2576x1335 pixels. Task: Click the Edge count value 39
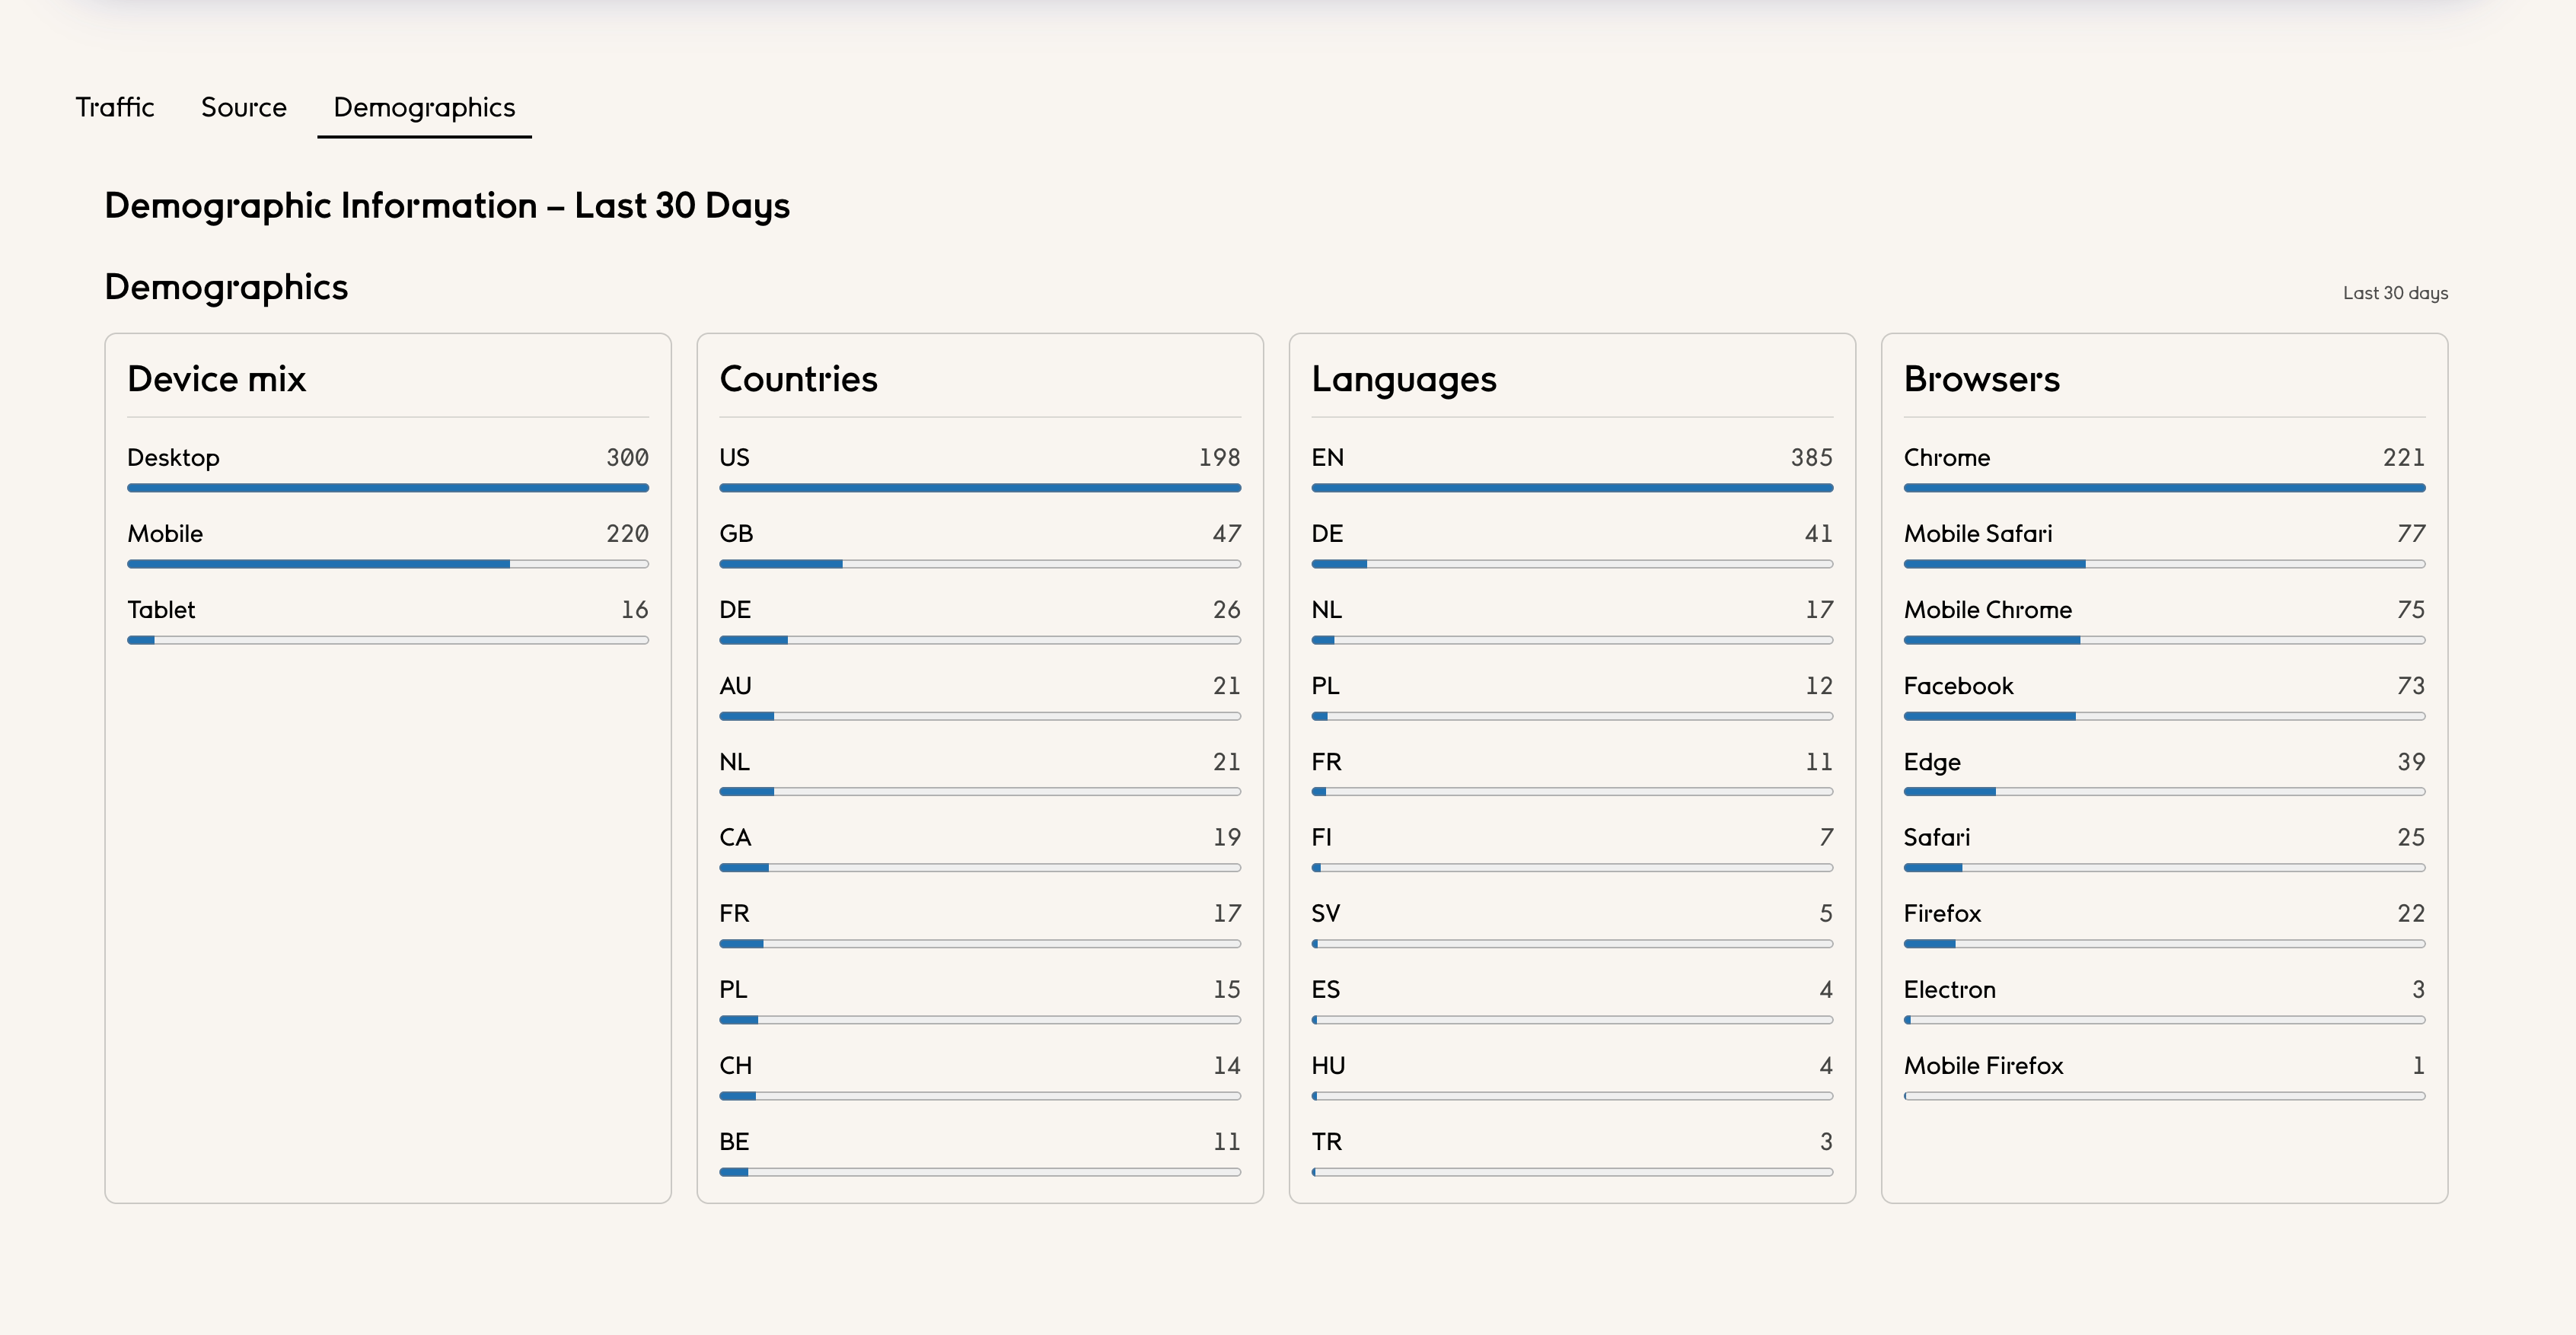tap(2411, 762)
